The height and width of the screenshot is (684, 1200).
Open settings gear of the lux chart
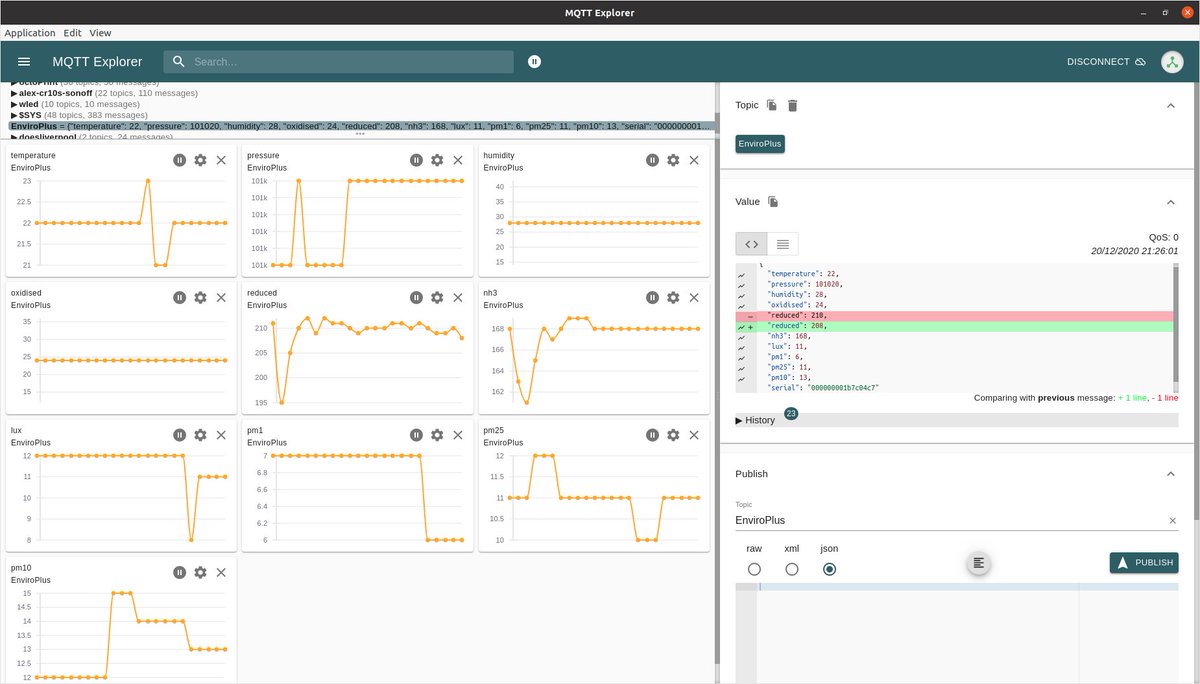(x=200, y=435)
